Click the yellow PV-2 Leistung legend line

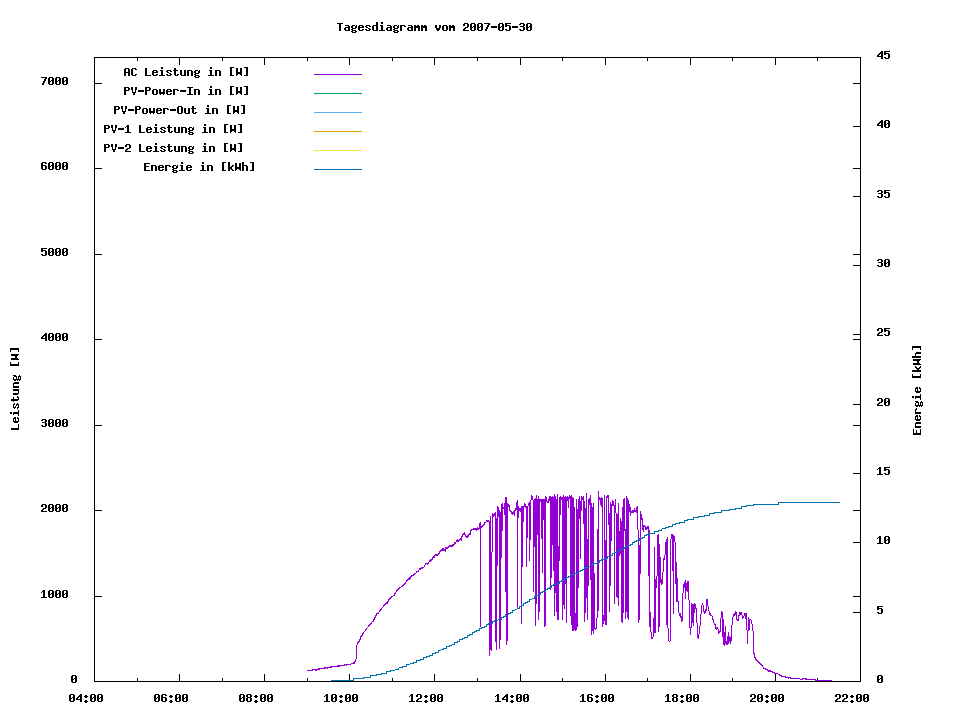tap(337, 150)
